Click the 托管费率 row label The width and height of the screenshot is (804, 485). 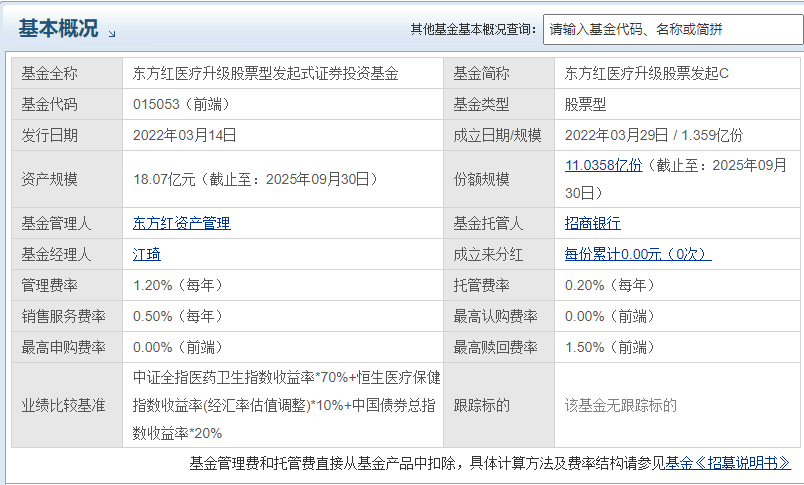481,285
